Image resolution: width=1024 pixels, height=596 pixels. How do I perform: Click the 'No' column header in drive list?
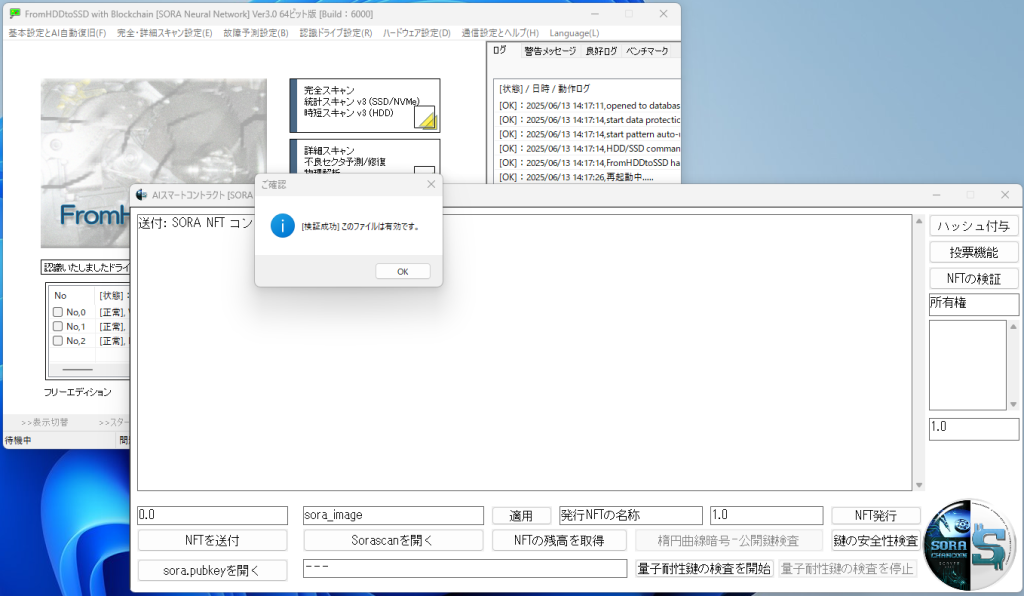(x=60, y=296)
